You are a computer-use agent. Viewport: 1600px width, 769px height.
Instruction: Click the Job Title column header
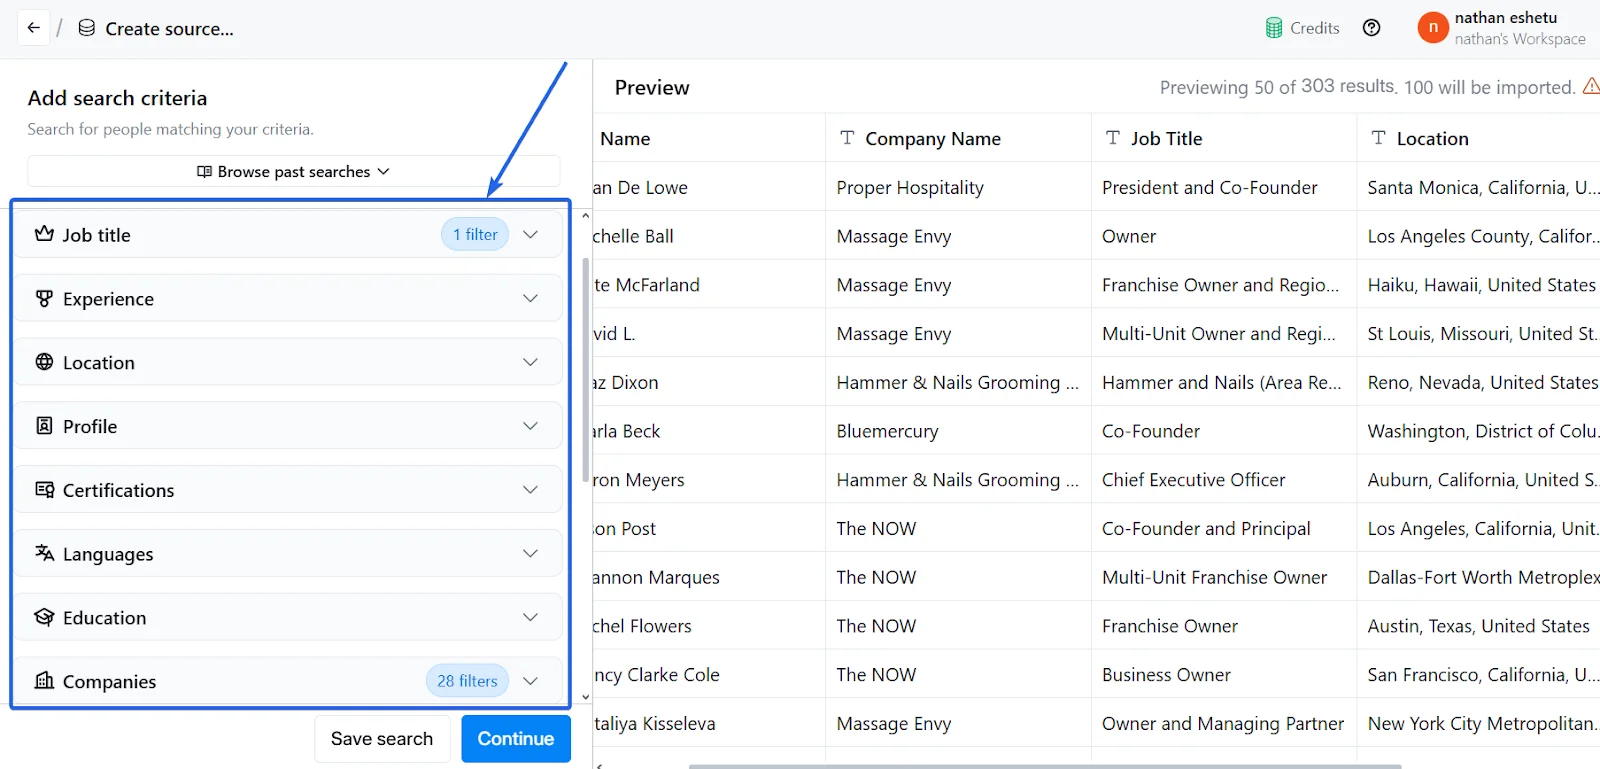pos(1224,139)
